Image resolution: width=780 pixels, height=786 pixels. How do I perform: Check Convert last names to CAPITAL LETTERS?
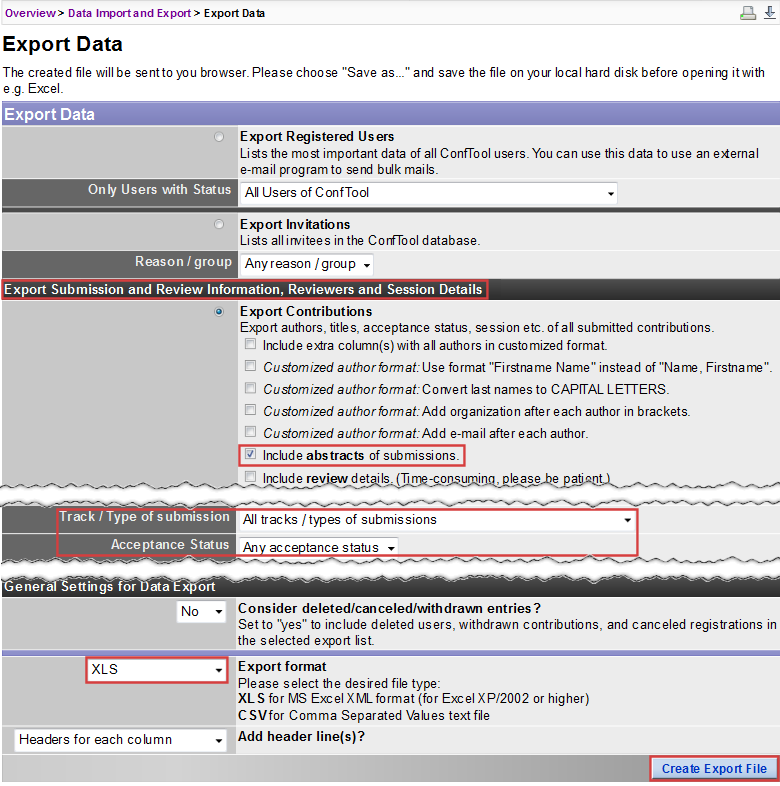251,389
